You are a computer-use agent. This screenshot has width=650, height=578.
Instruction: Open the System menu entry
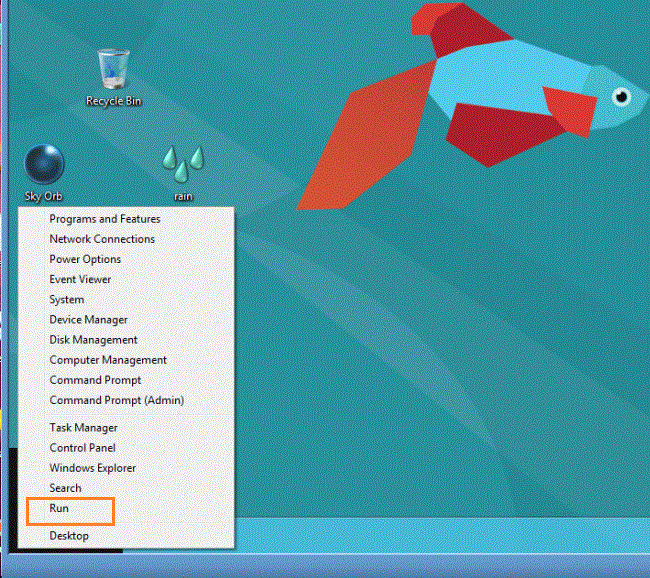[x=126, y=299]
